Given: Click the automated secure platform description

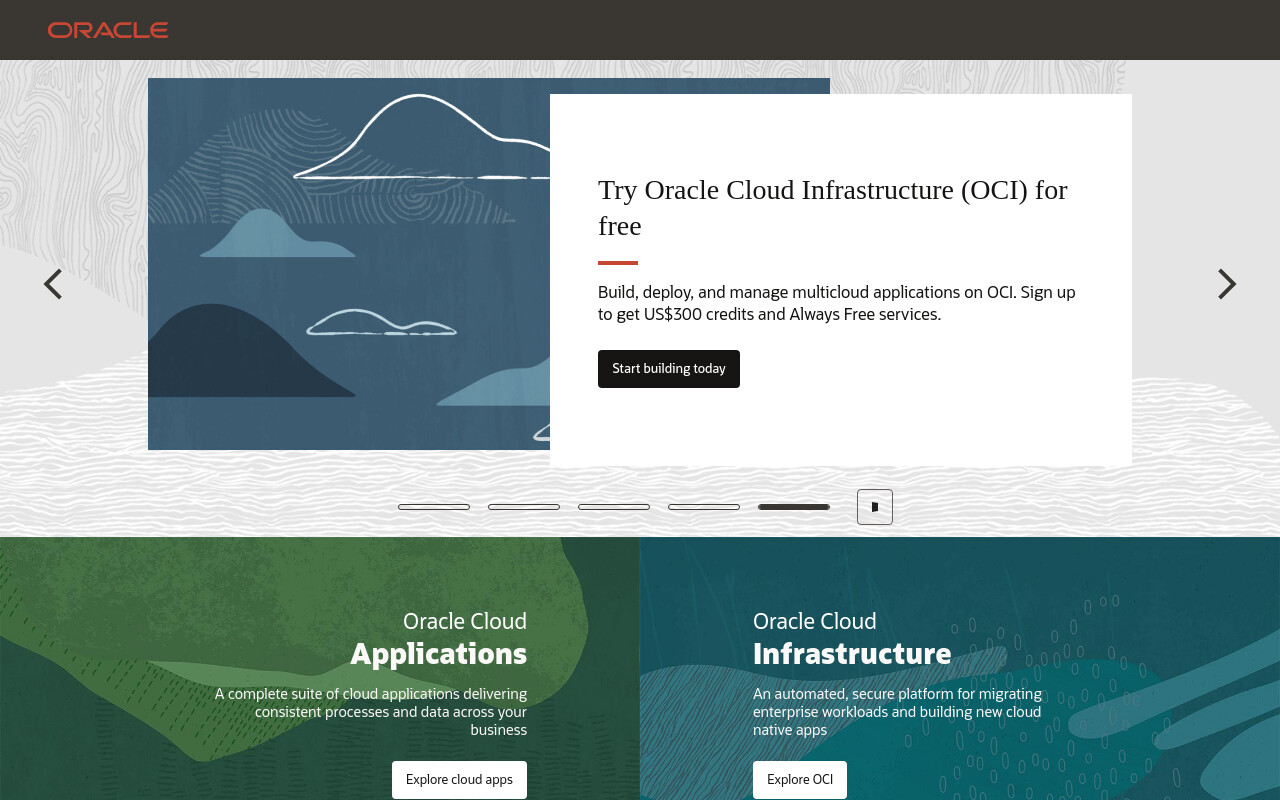Looking at the screenshot, I should (897, 711).
